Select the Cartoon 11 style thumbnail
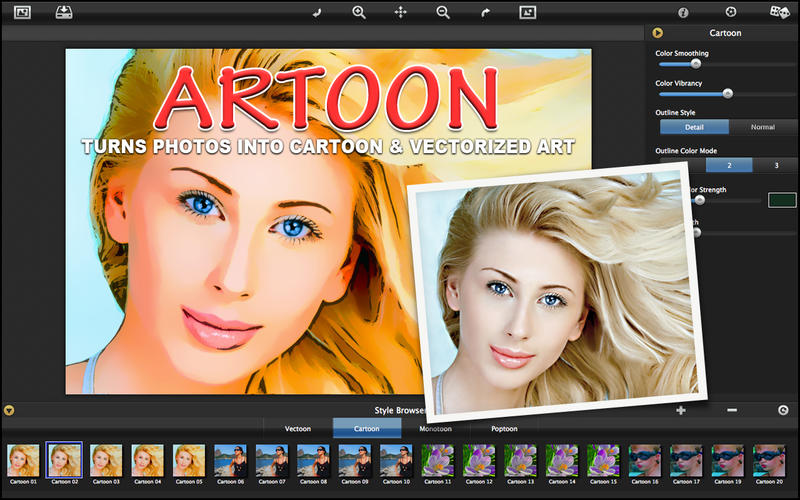 coord(438,461)
